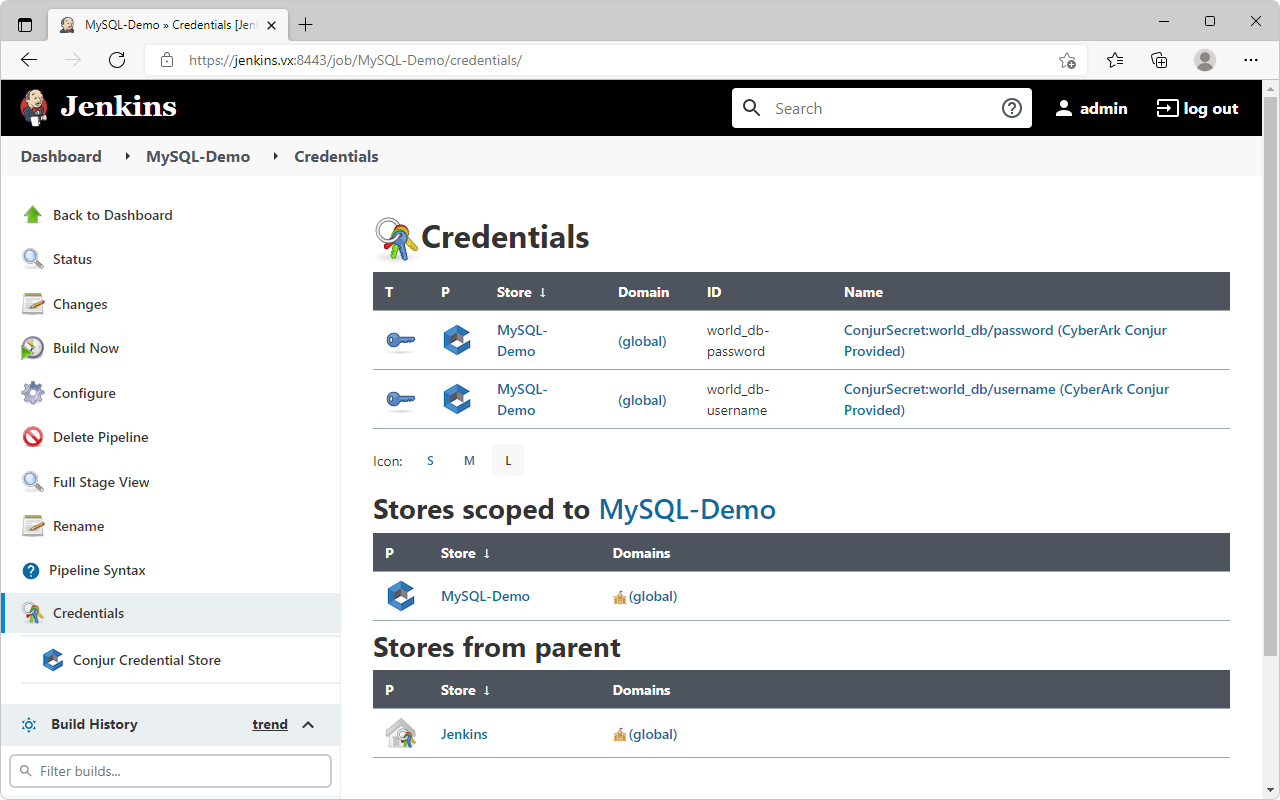This screenshot has width=1280, height=800.
Task: Click the search help question mark icon
Action: [1012, 108]
